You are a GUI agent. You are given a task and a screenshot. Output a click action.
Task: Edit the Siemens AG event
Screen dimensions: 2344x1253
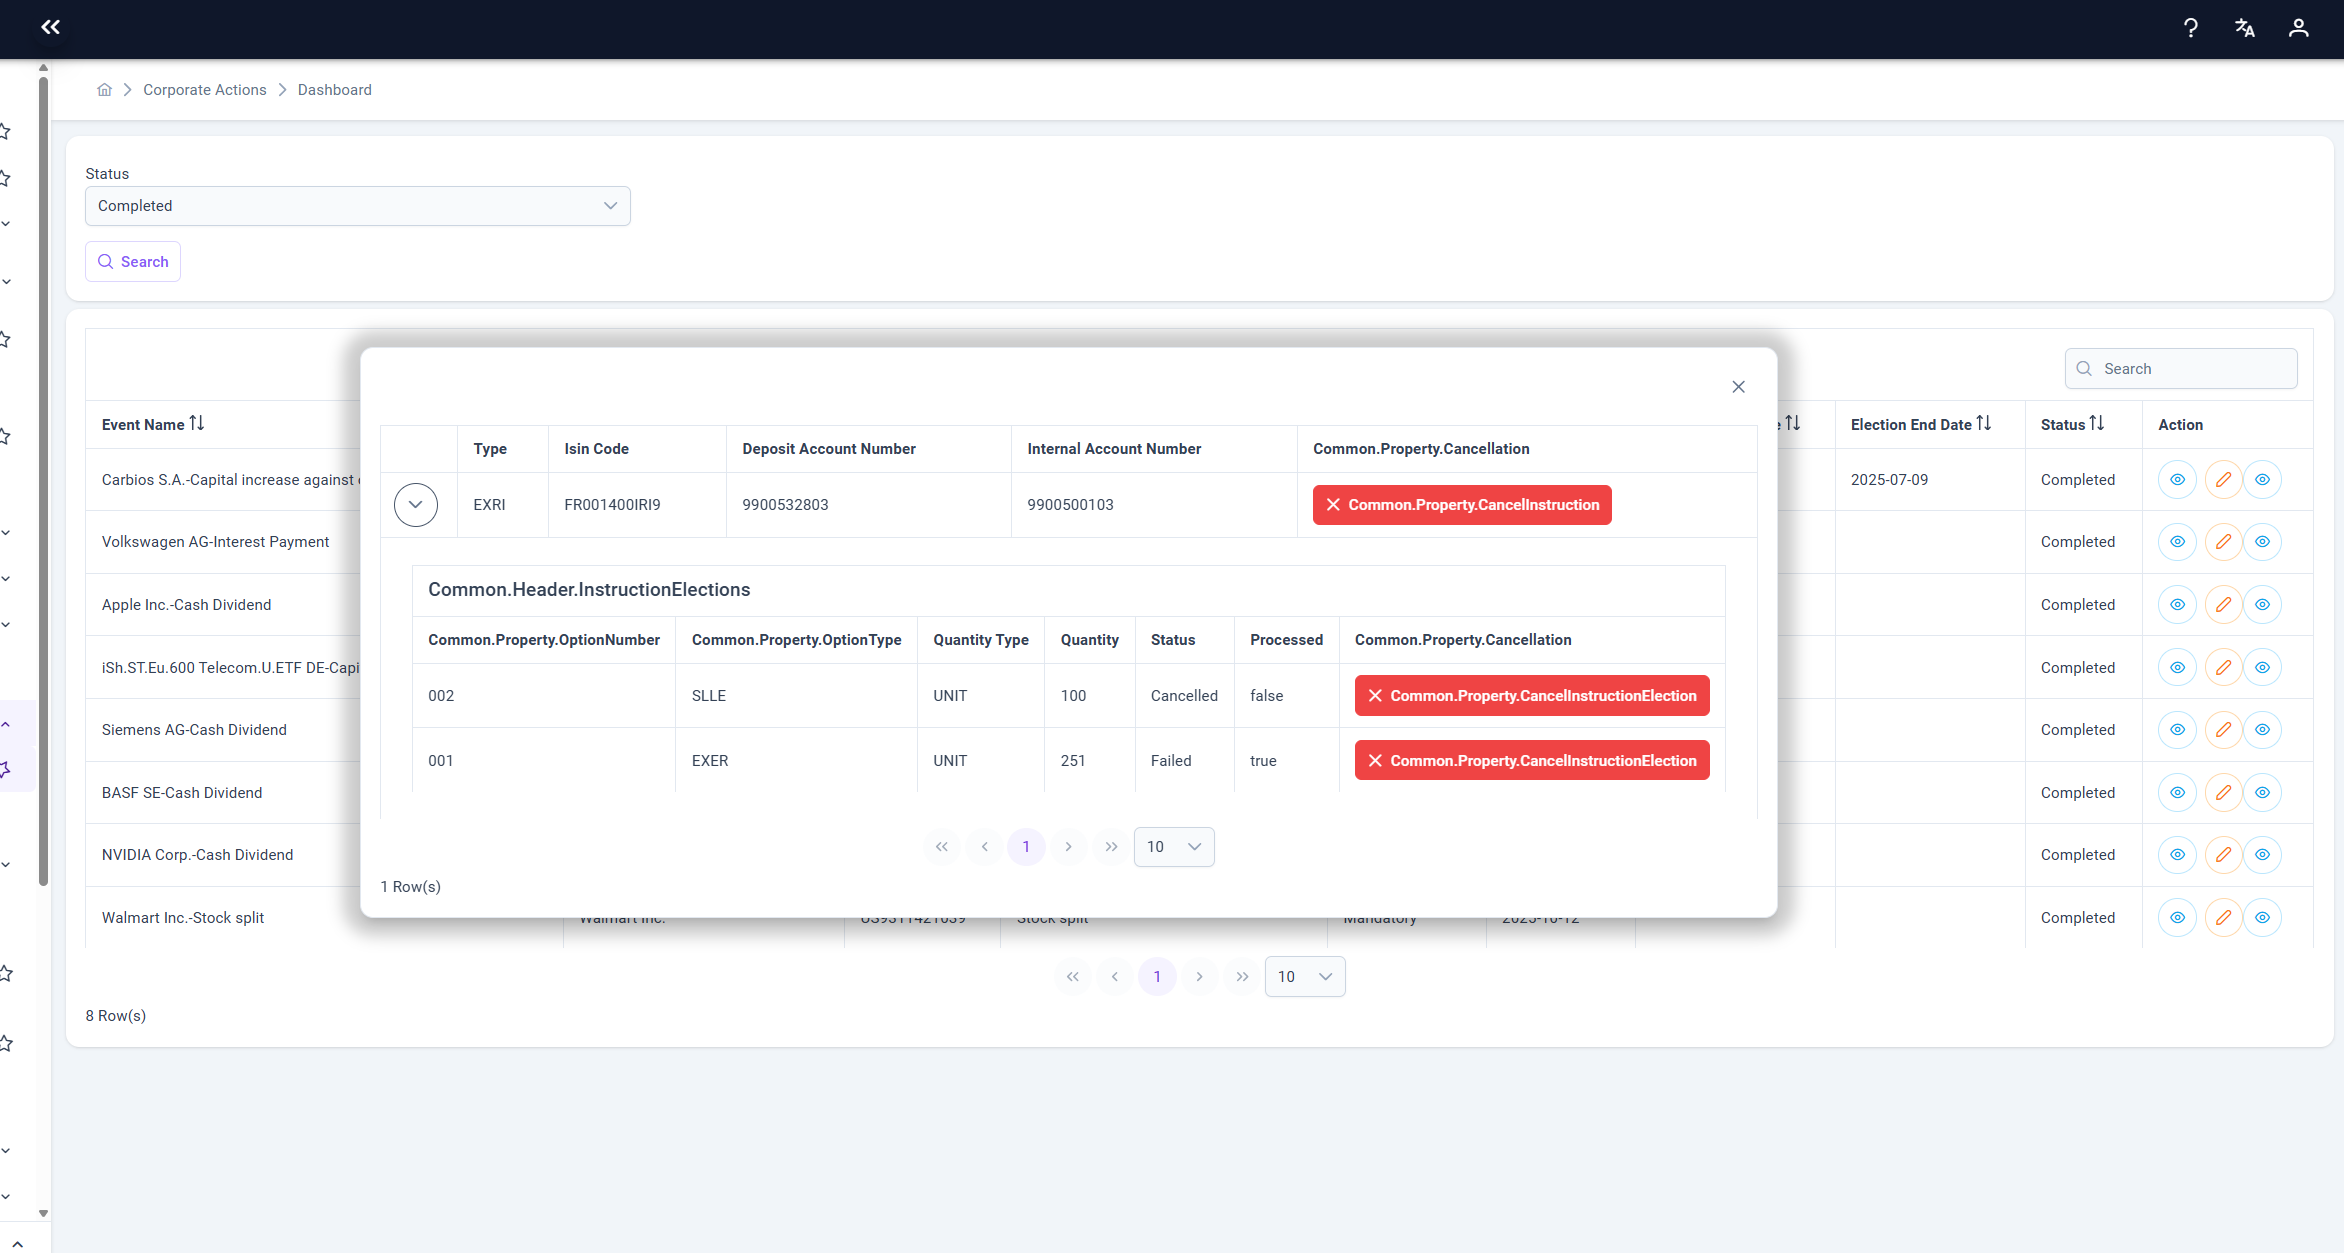(2223, 730)
